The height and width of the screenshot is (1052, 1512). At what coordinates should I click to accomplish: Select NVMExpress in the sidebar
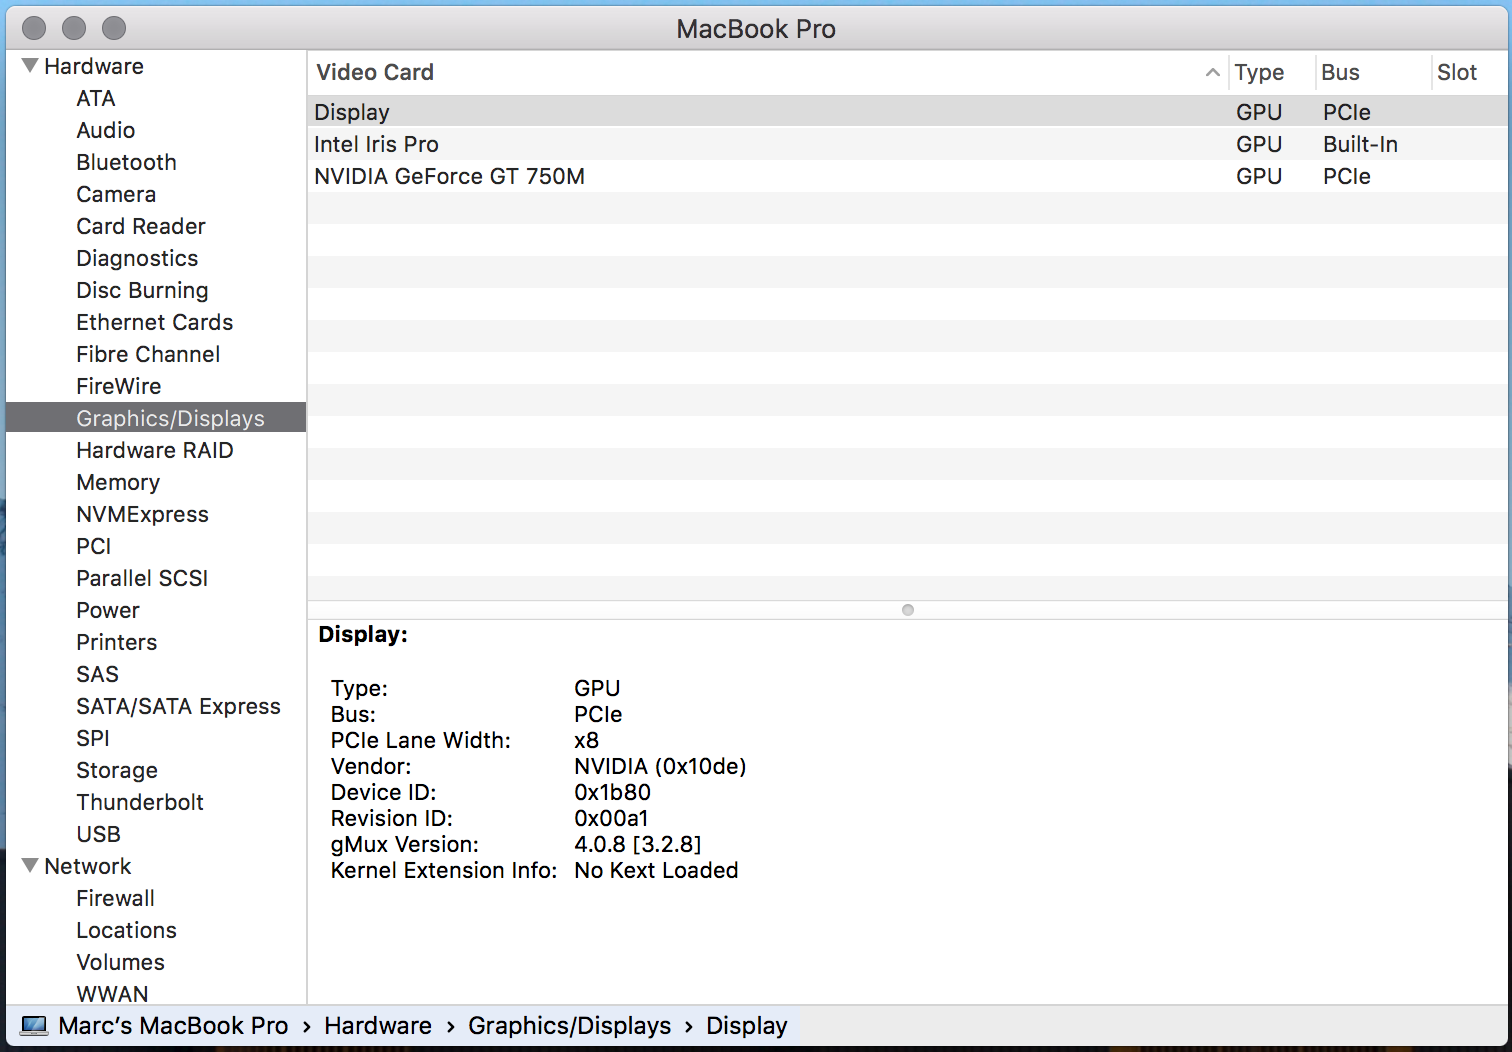click(x=143, y=514)
